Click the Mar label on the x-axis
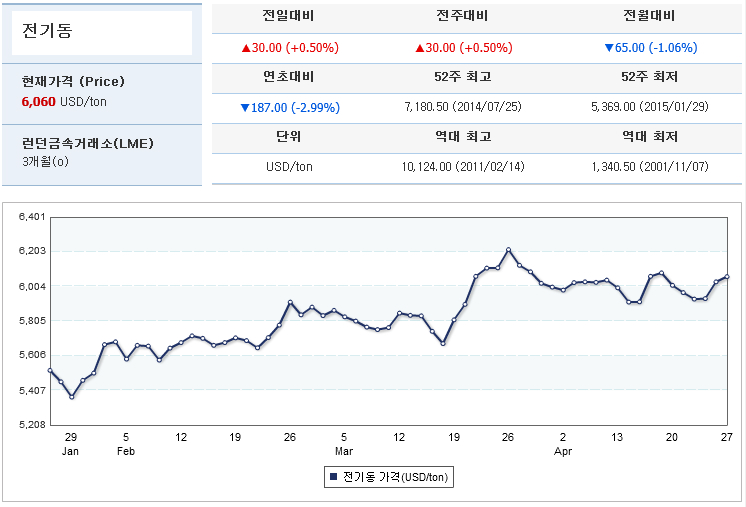Image resolution: width=746 pixels, height=507 pixels. pos(343,451)
